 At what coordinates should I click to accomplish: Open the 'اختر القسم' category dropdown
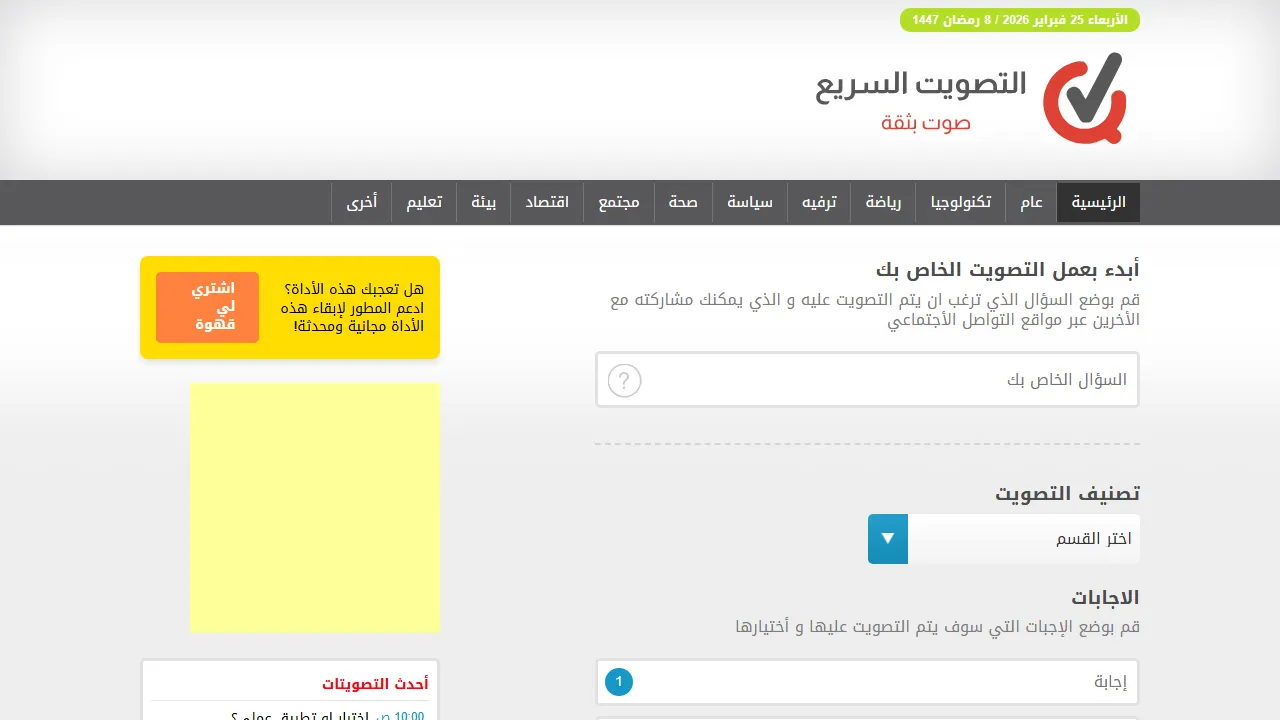[1020, 539]
